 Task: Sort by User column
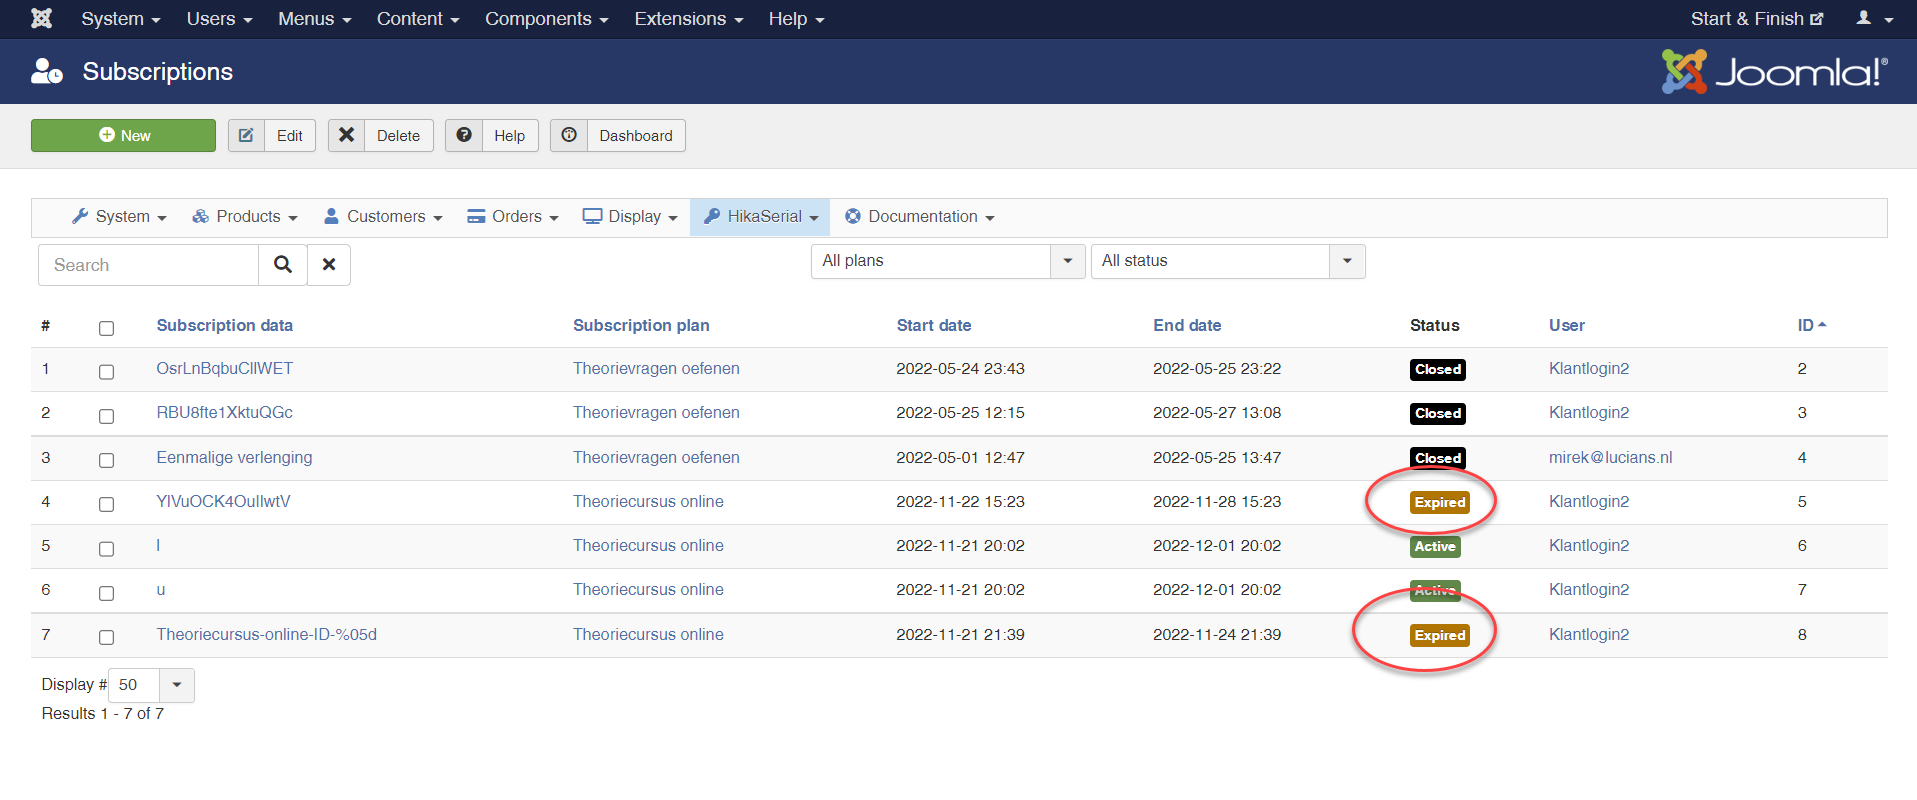(x=1567, y=325)
